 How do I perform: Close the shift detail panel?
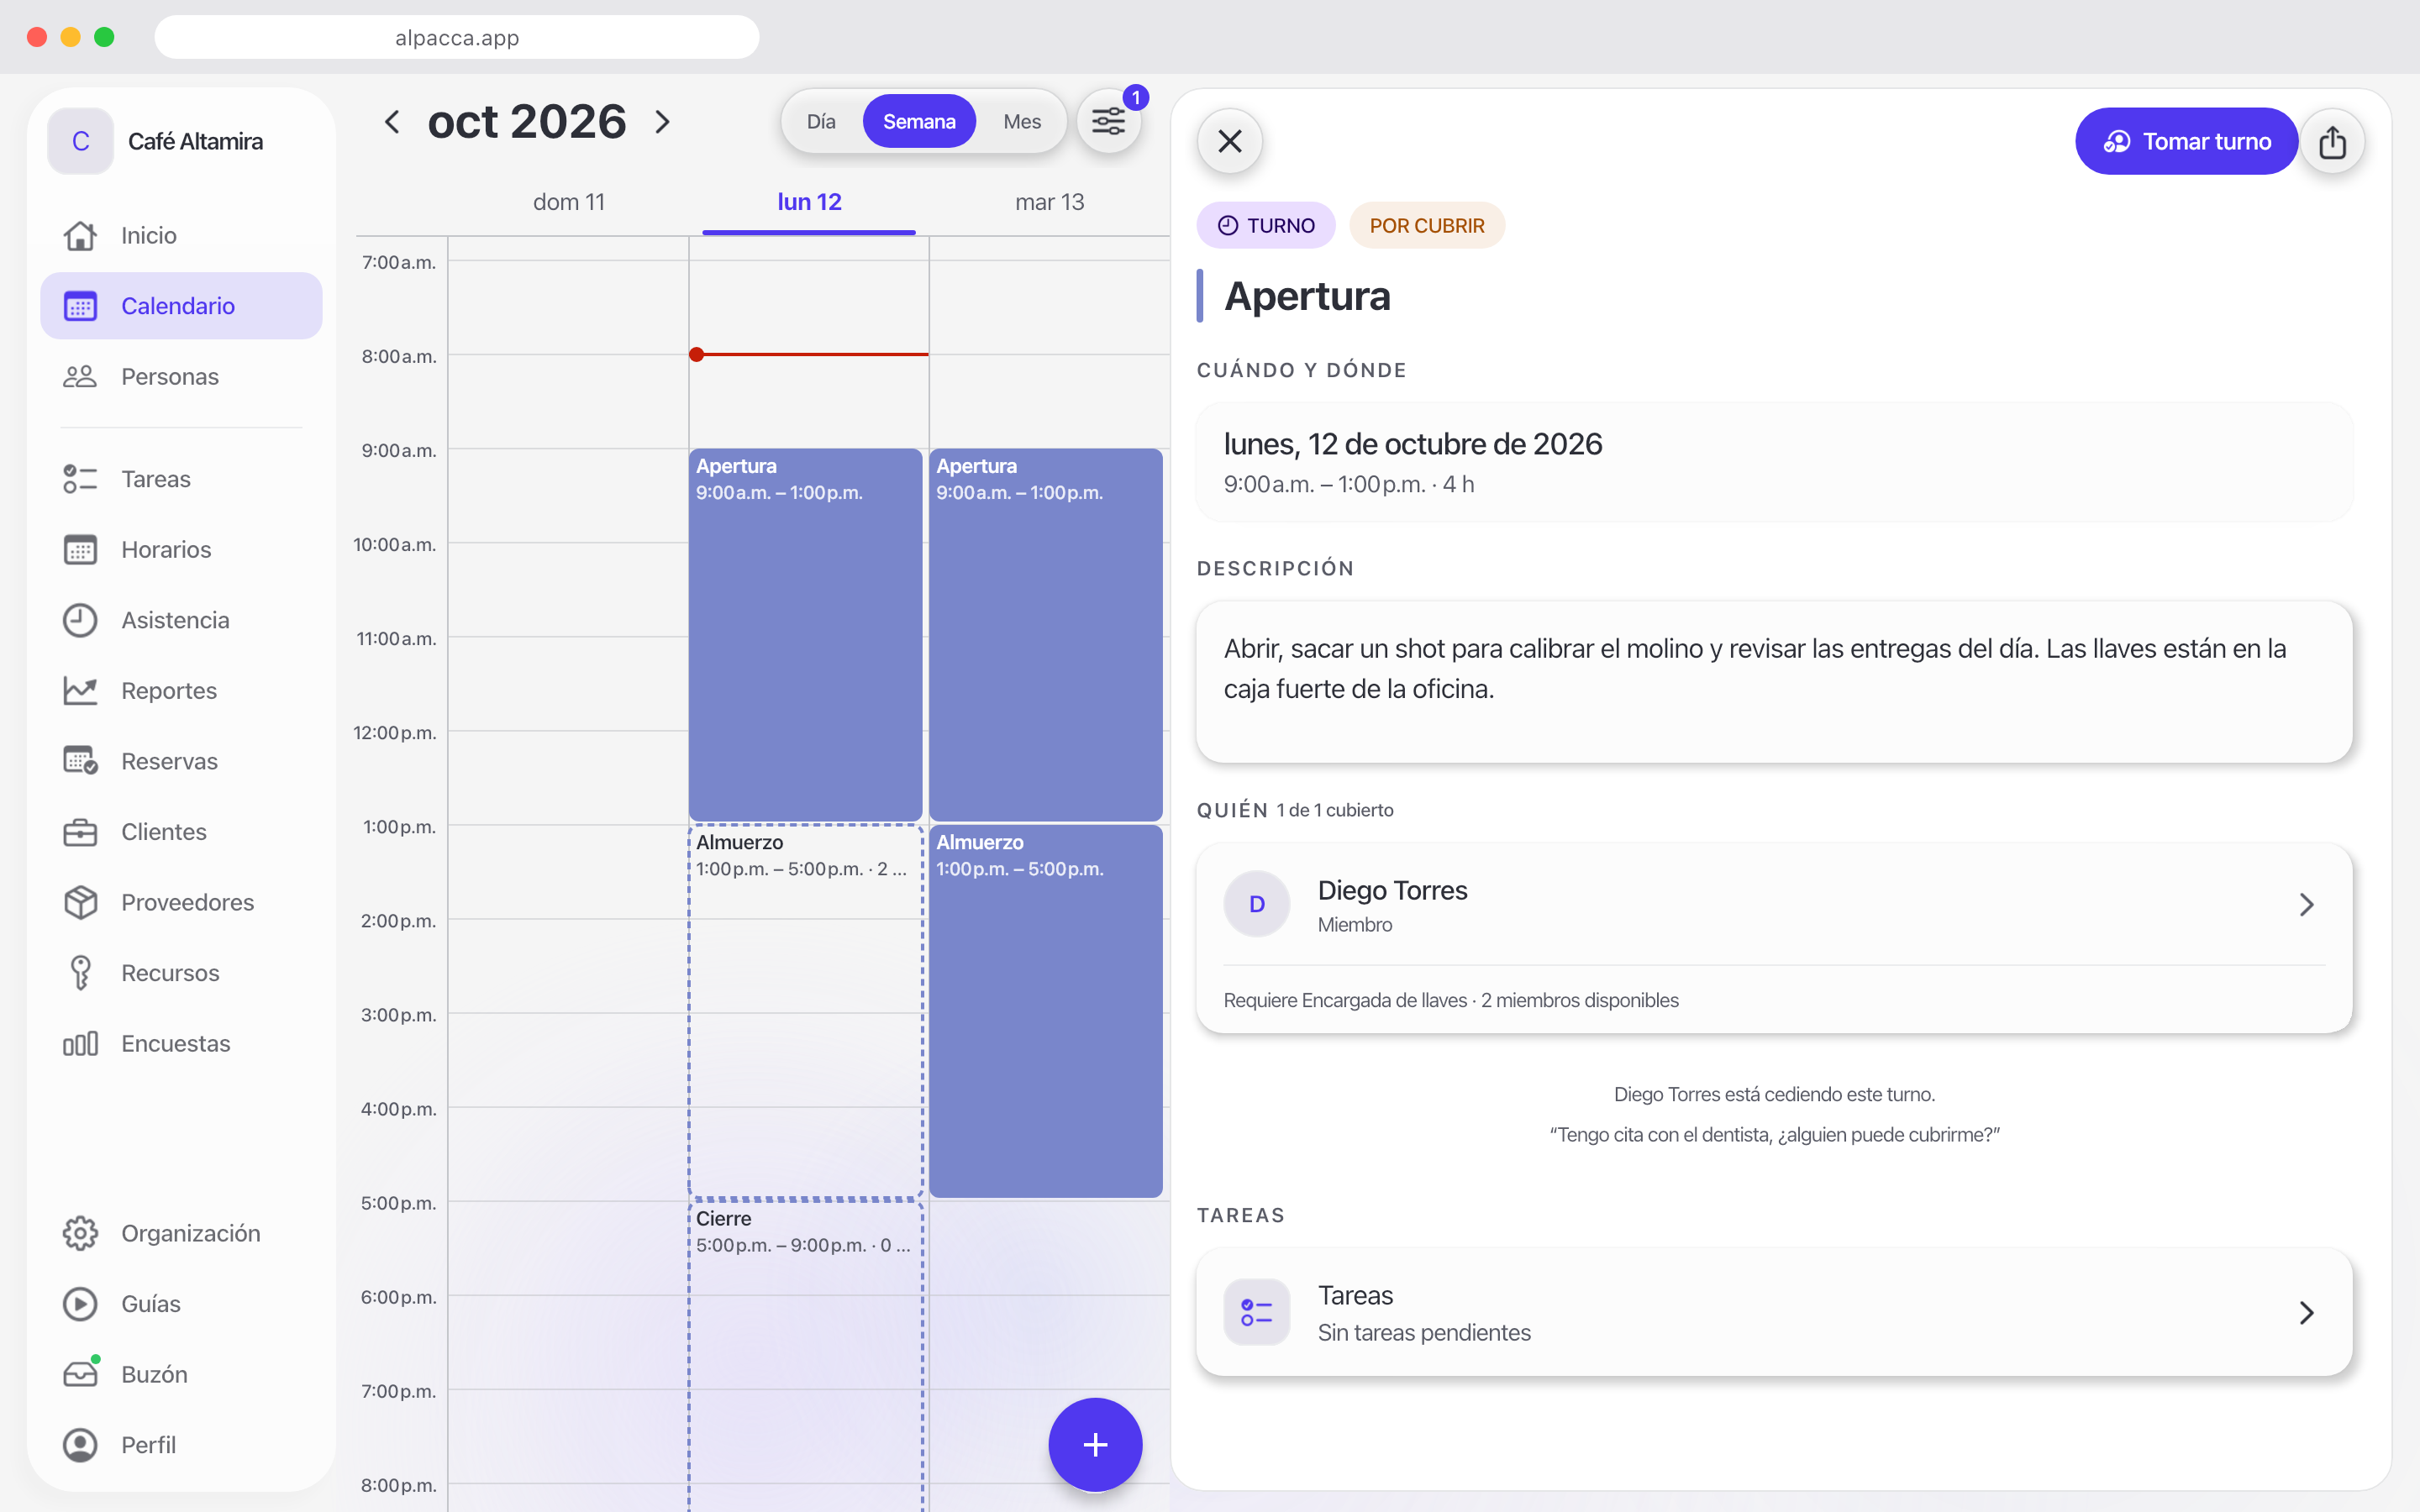tap(1230, 141)
